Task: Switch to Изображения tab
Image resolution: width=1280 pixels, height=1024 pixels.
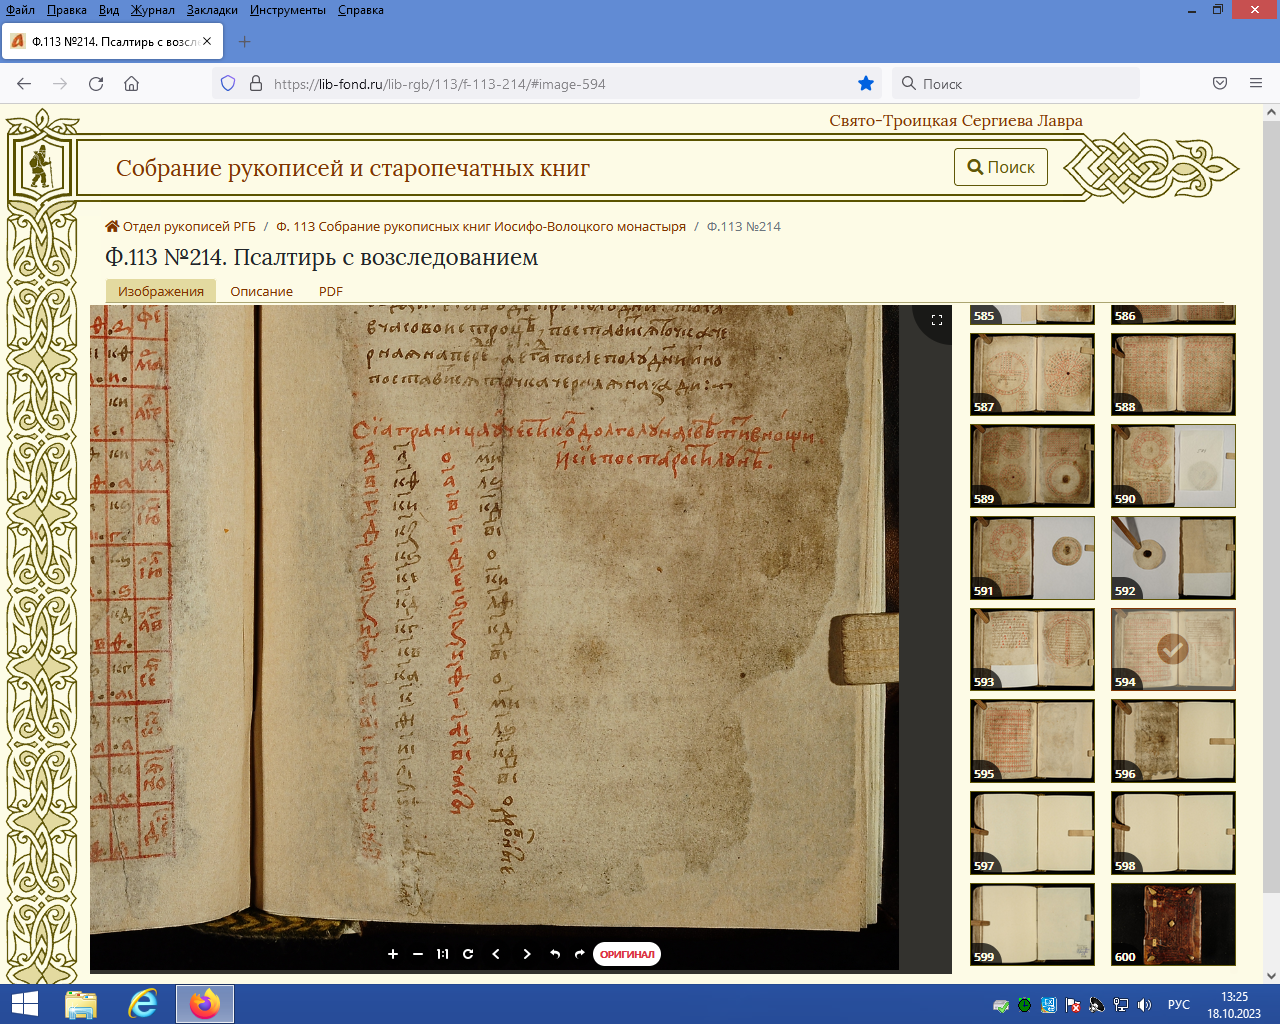Action: 161,291
